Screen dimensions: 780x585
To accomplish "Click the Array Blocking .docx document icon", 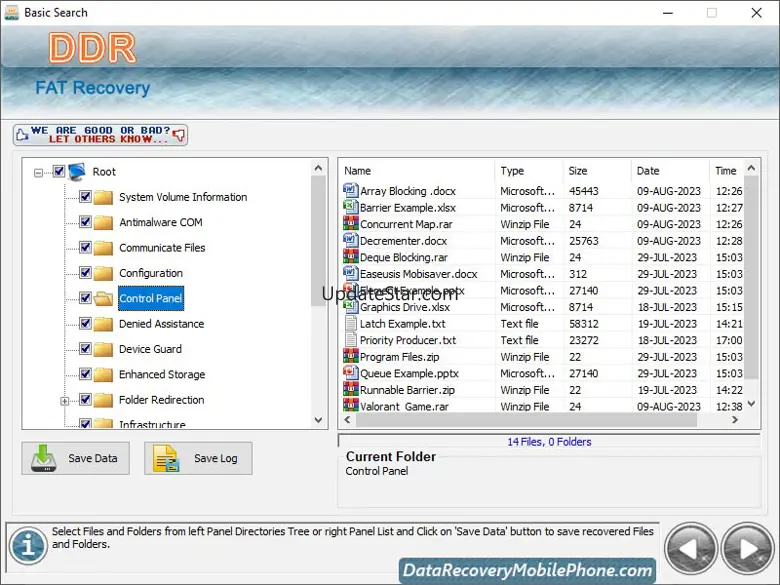I will 350,191.
